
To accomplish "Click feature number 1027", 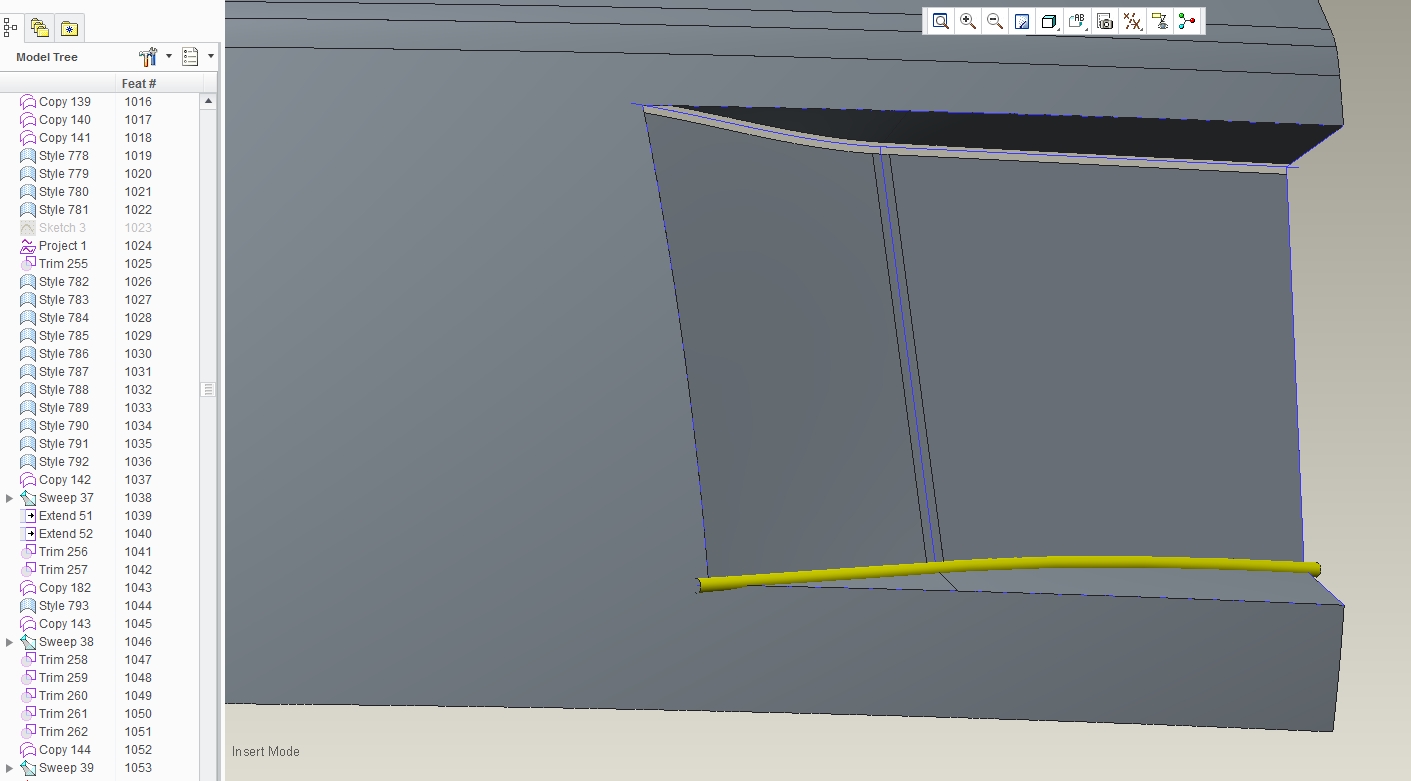I will [x=138, y=300].
